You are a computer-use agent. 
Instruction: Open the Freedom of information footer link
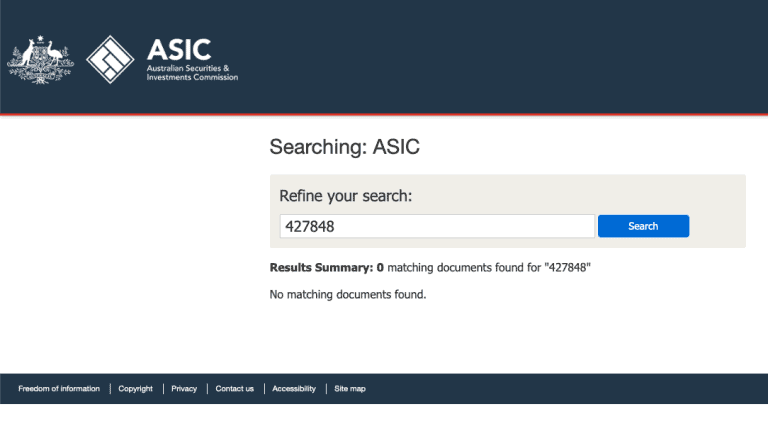click(59, 389)
